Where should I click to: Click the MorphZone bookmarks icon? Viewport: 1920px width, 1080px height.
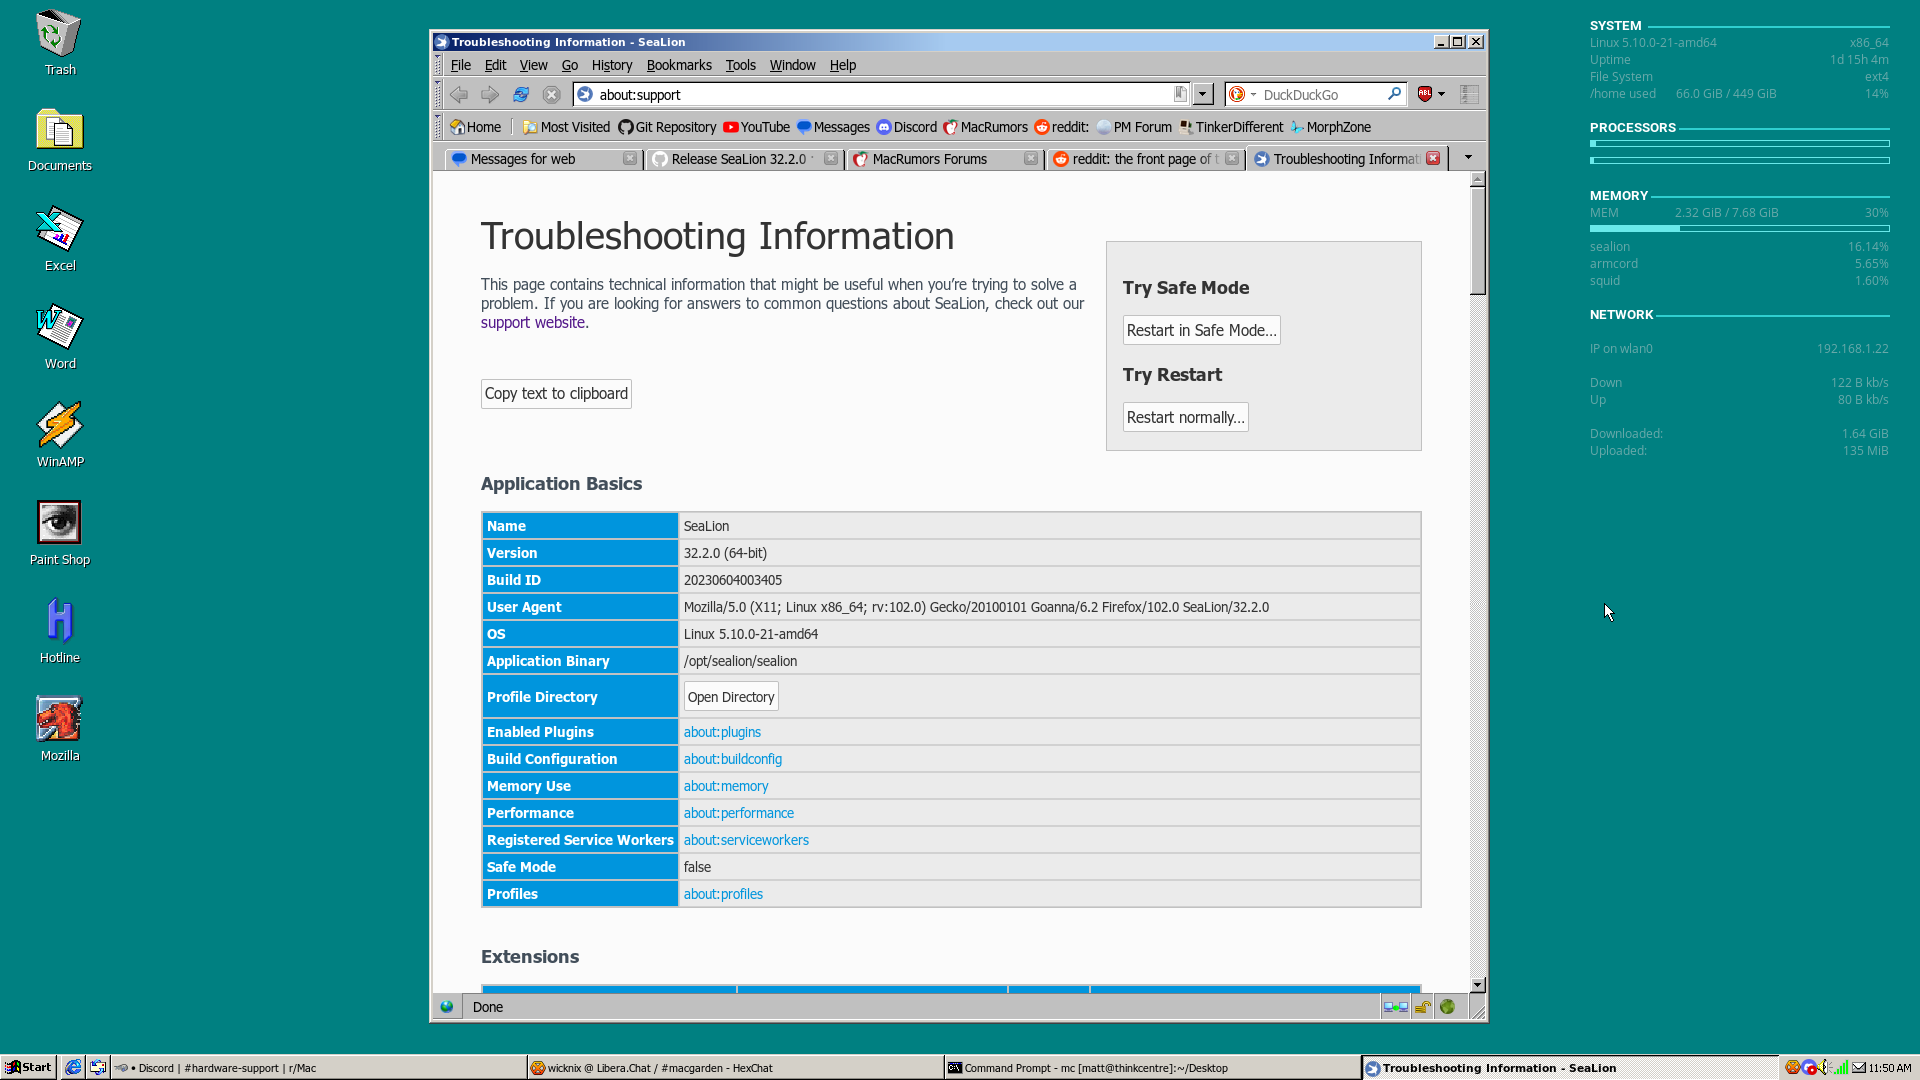[x=1298, y=127]
